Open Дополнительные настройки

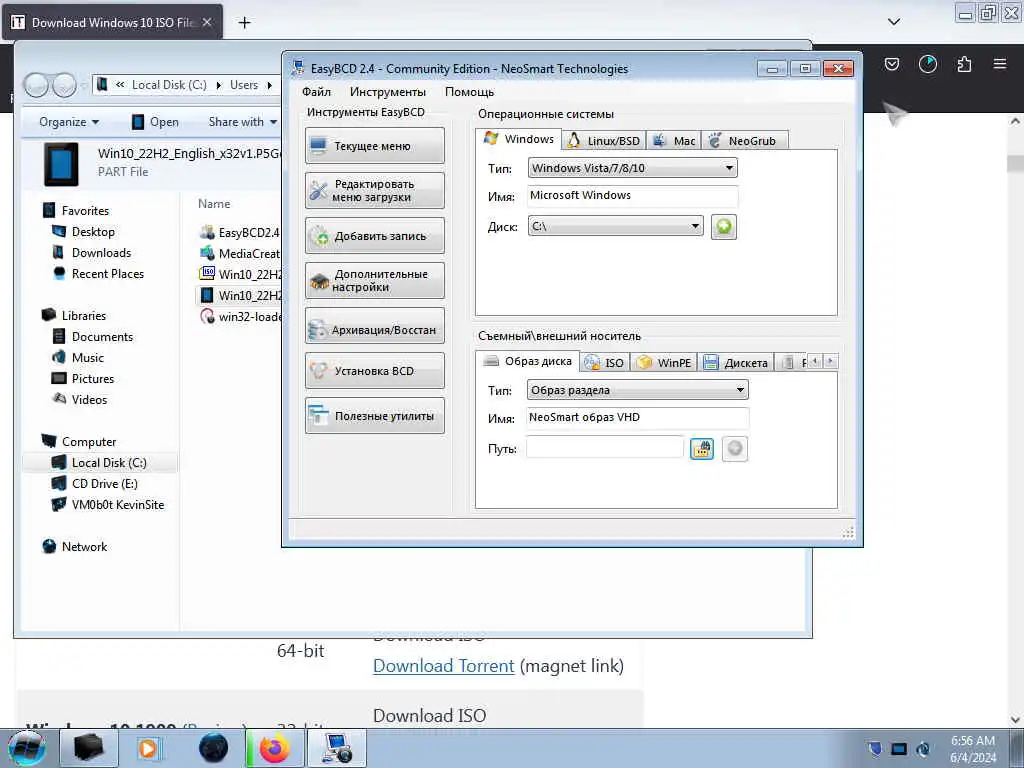(374, 281)
